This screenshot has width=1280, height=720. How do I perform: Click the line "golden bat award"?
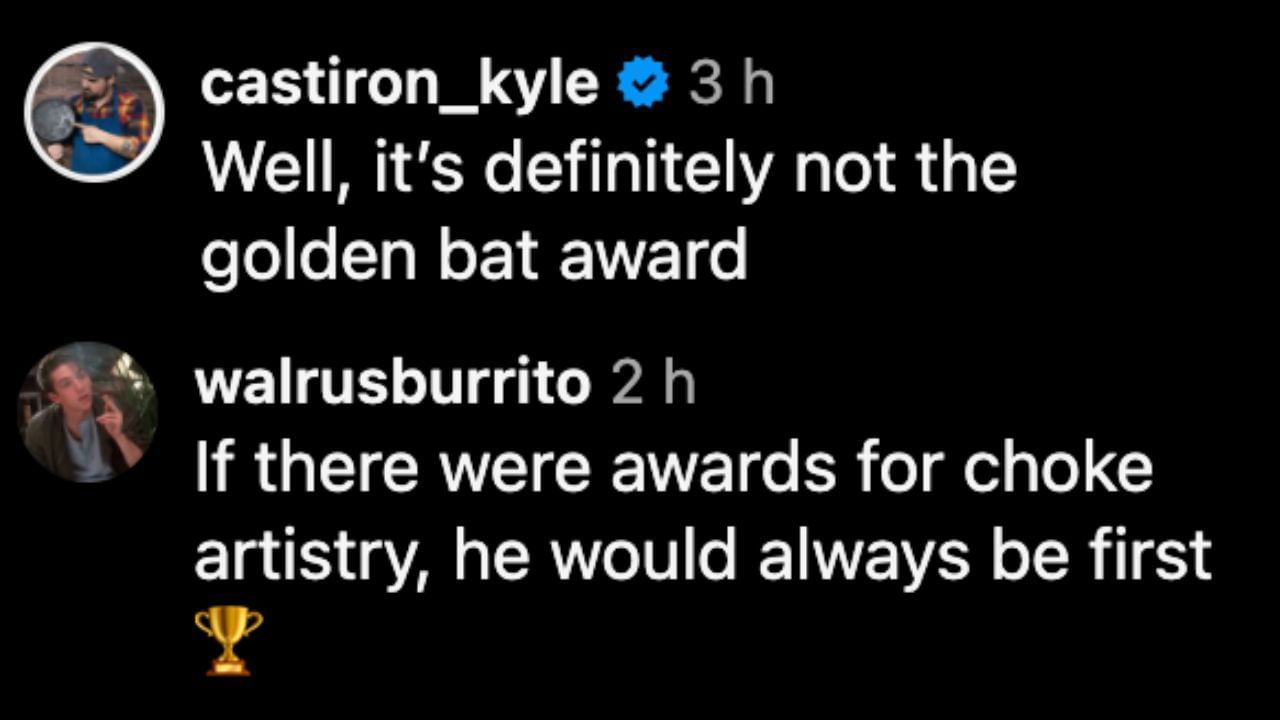pos(474,256)
